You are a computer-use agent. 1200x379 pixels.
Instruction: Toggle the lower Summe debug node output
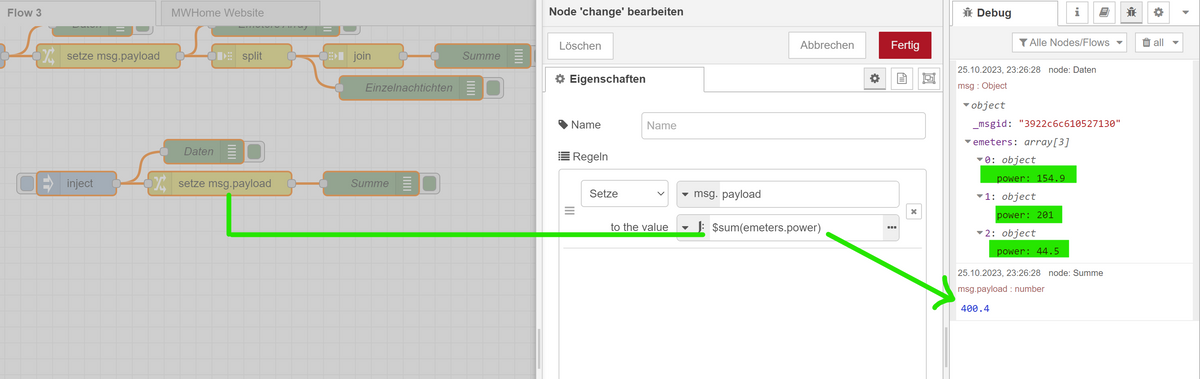430,184
